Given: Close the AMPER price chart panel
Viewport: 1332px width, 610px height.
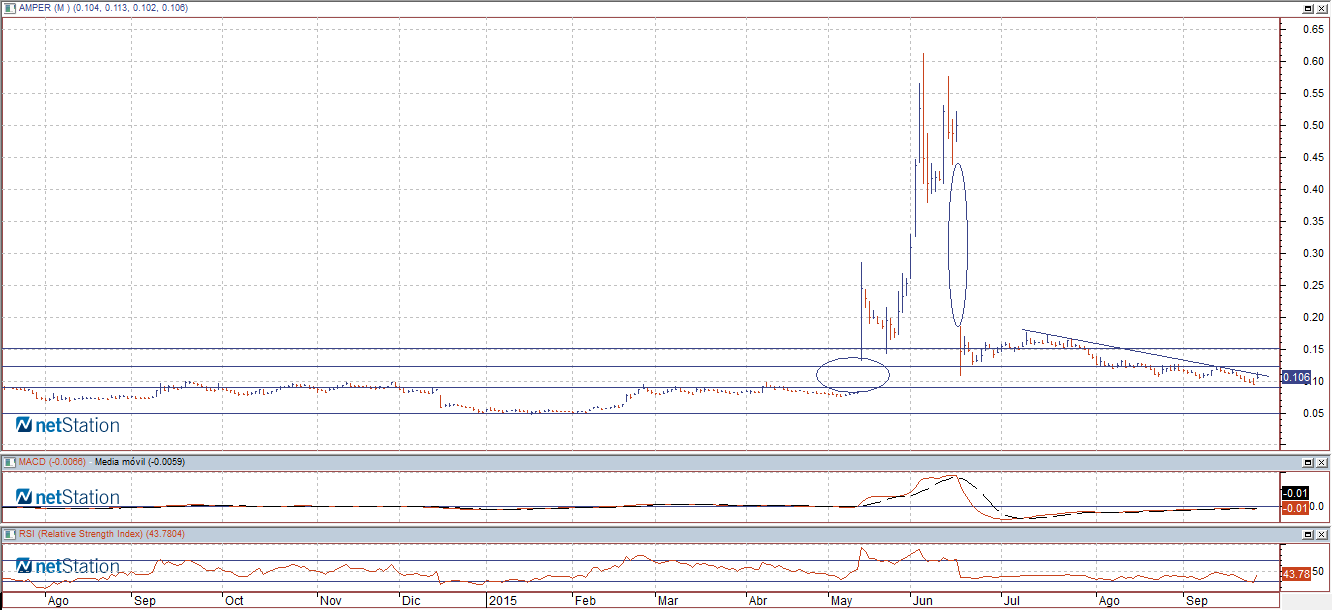Looking at the screenshot, I should (1321, 7).
